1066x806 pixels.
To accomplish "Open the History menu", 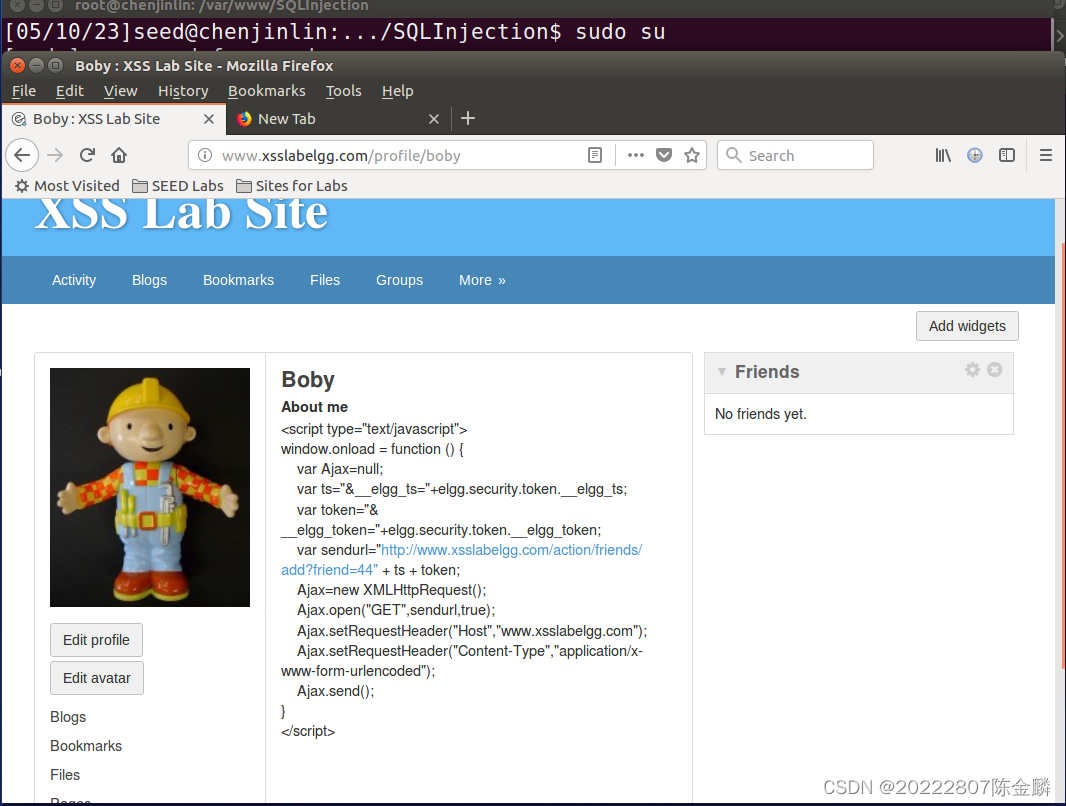I will pyautogui.click(x=183, y=91).
